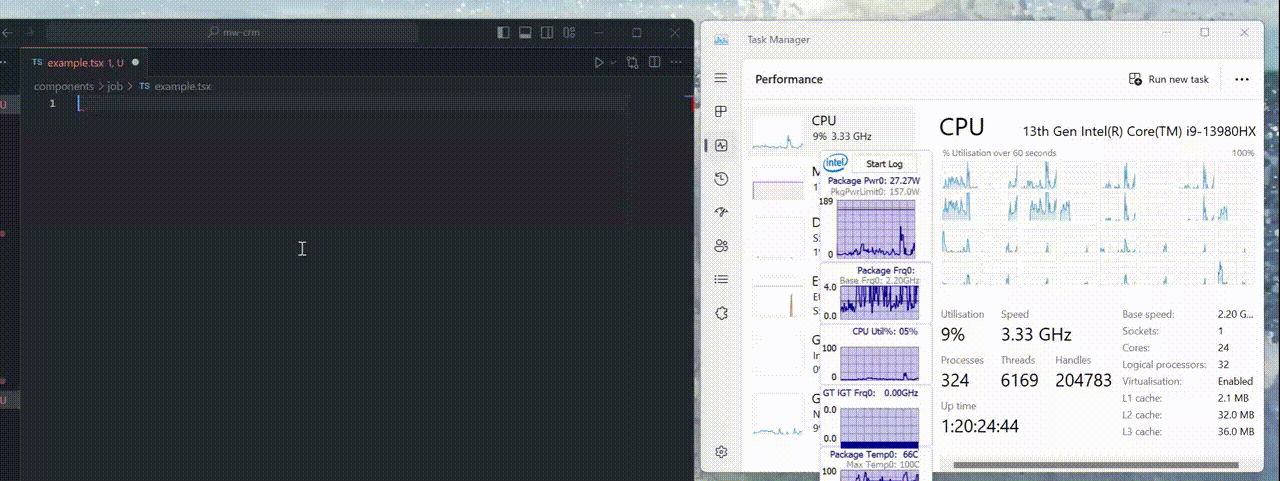Open the Run dropdown arrow in editor
The height and width of the screenshot is (481, 1280).
pyautogui.click(x=613, y=62)
